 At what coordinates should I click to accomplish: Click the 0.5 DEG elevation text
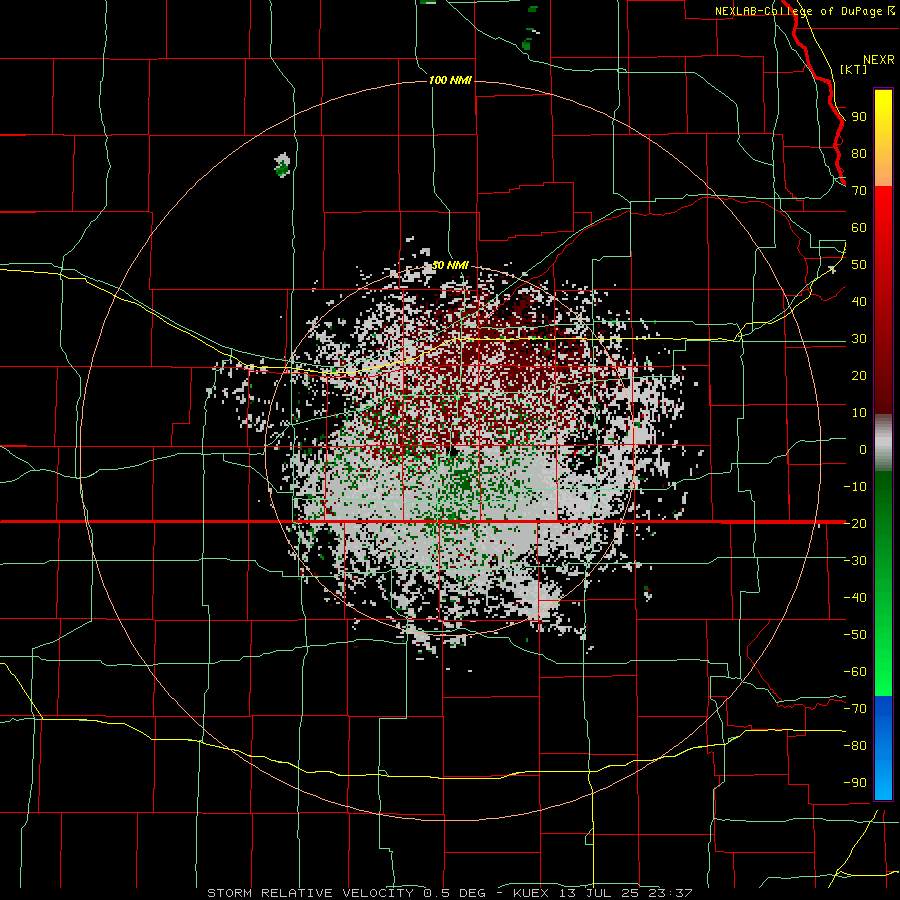[x=455, y=893]
